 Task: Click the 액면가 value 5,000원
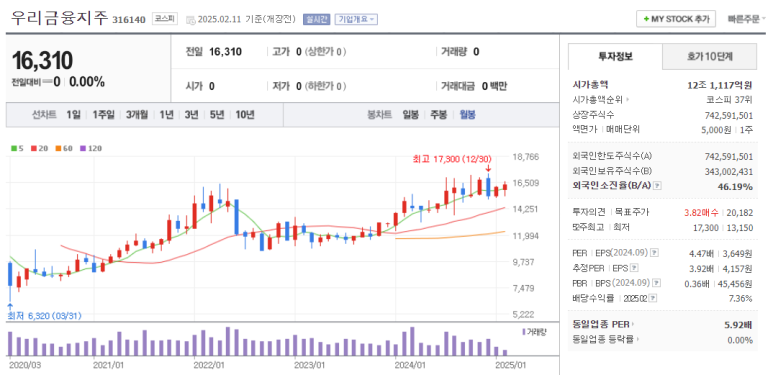(716, 129)
